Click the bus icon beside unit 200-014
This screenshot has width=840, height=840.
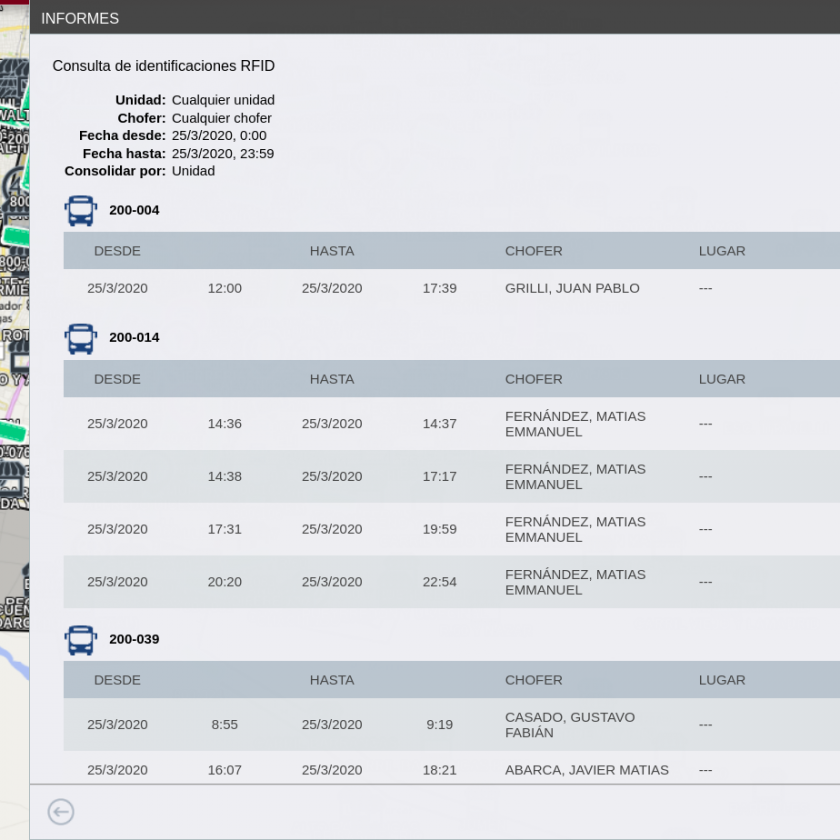(81, 338)
